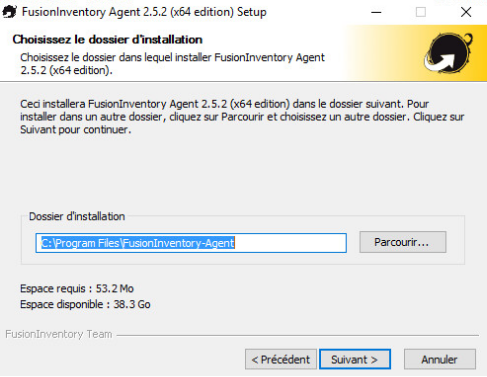Screen dimensions: 487x377
Task: Click the greyed-out maximize window button
Action: (x=421, y=12)
